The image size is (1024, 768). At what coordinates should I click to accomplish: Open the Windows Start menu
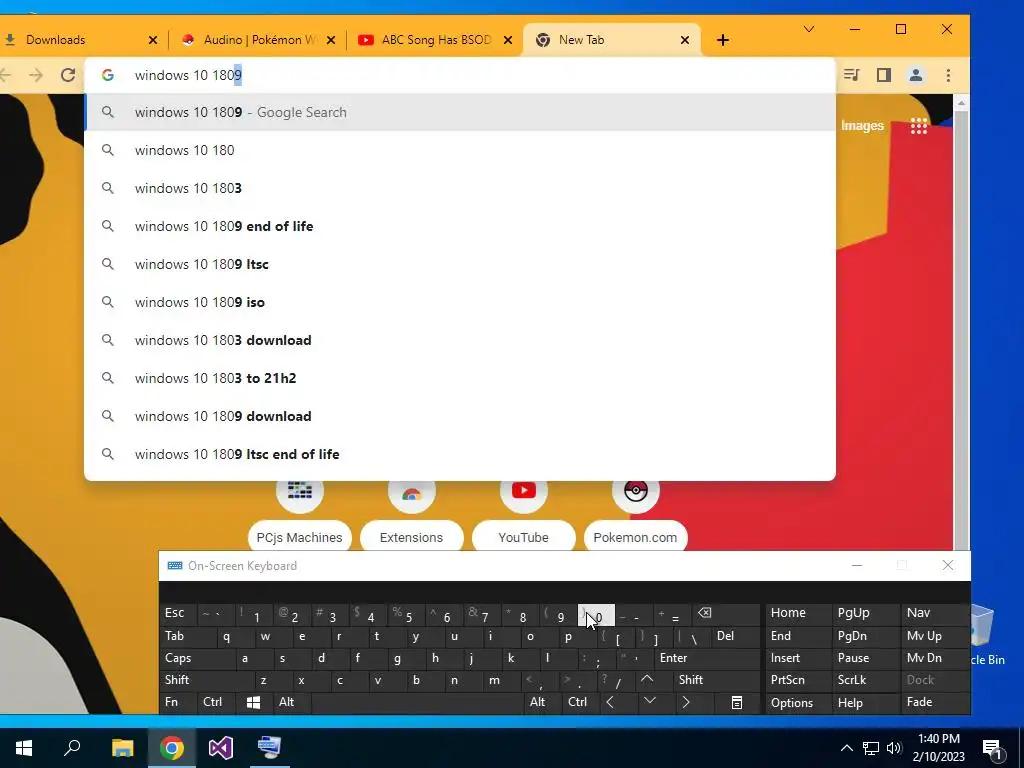[x=24, y=748]
